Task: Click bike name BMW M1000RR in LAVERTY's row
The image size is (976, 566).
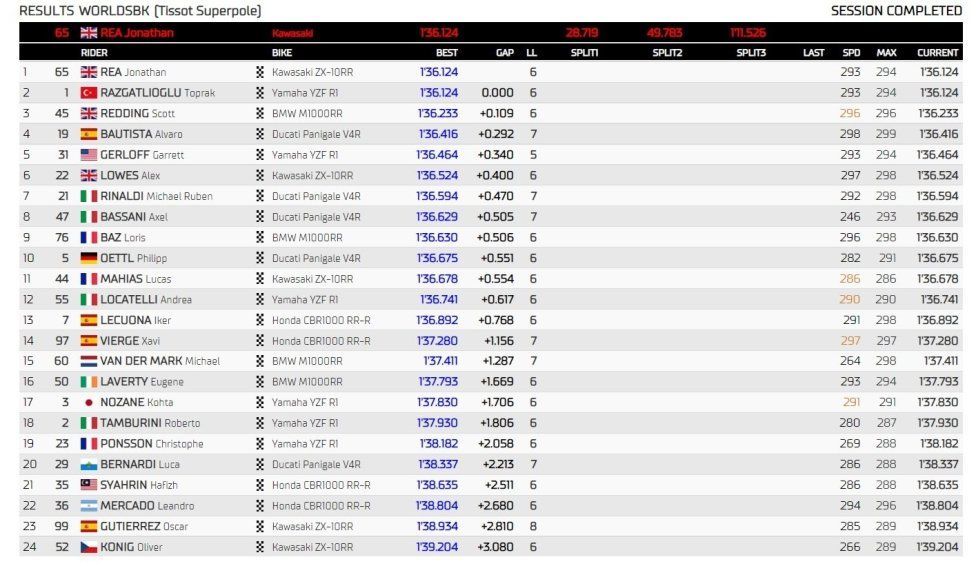Action: [x=307, y=382]
